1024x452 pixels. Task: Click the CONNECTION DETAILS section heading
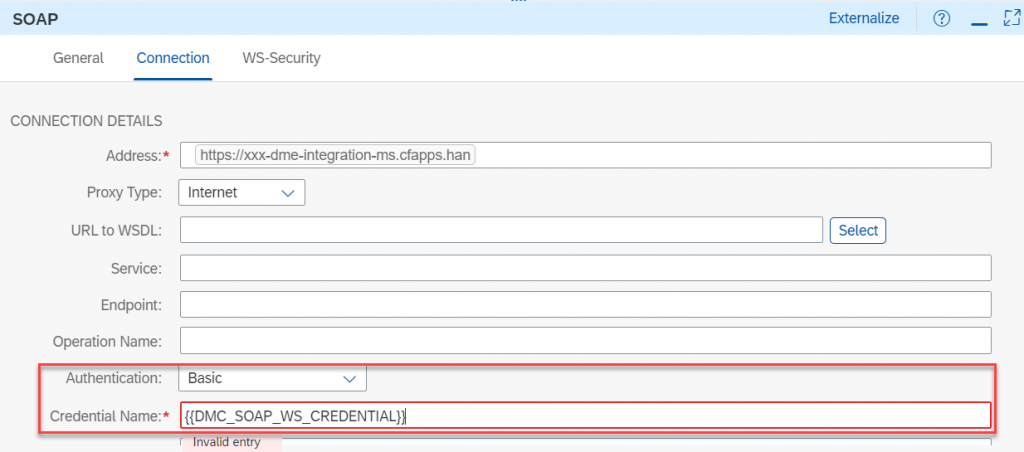pyautogui.click(x=86, y=121)
